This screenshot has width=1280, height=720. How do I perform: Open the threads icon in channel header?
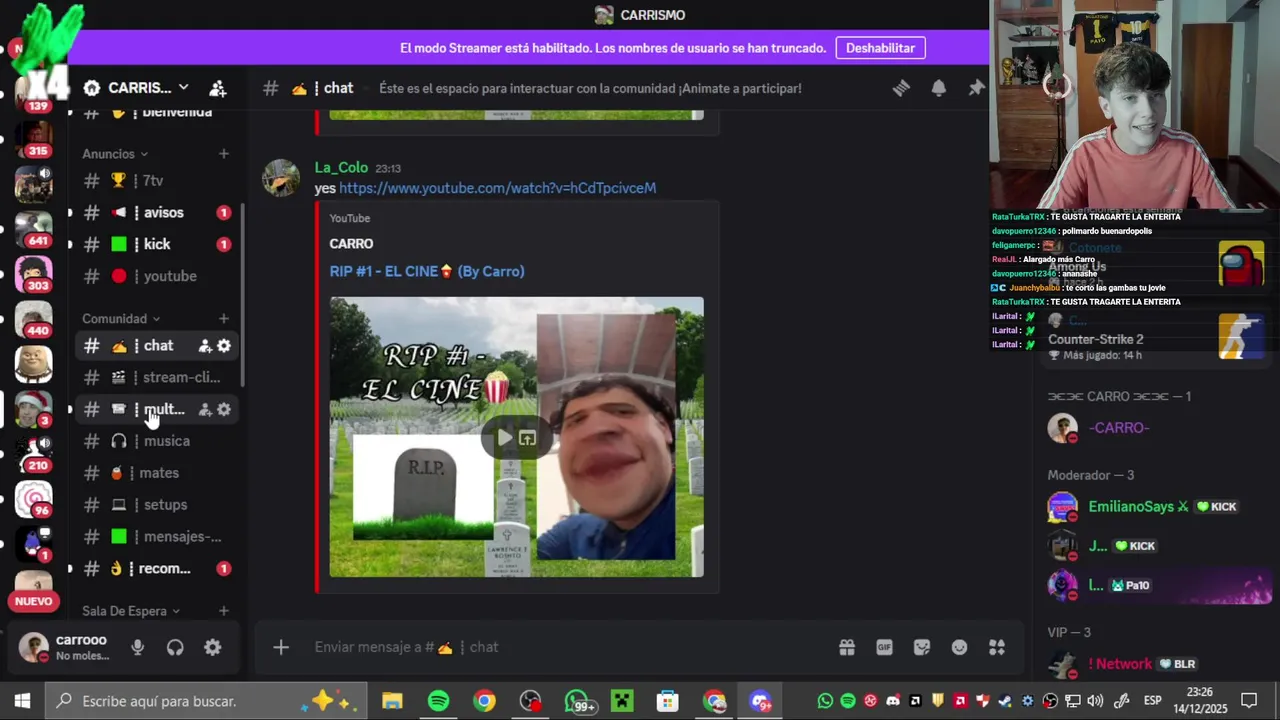tap(901, 88)
